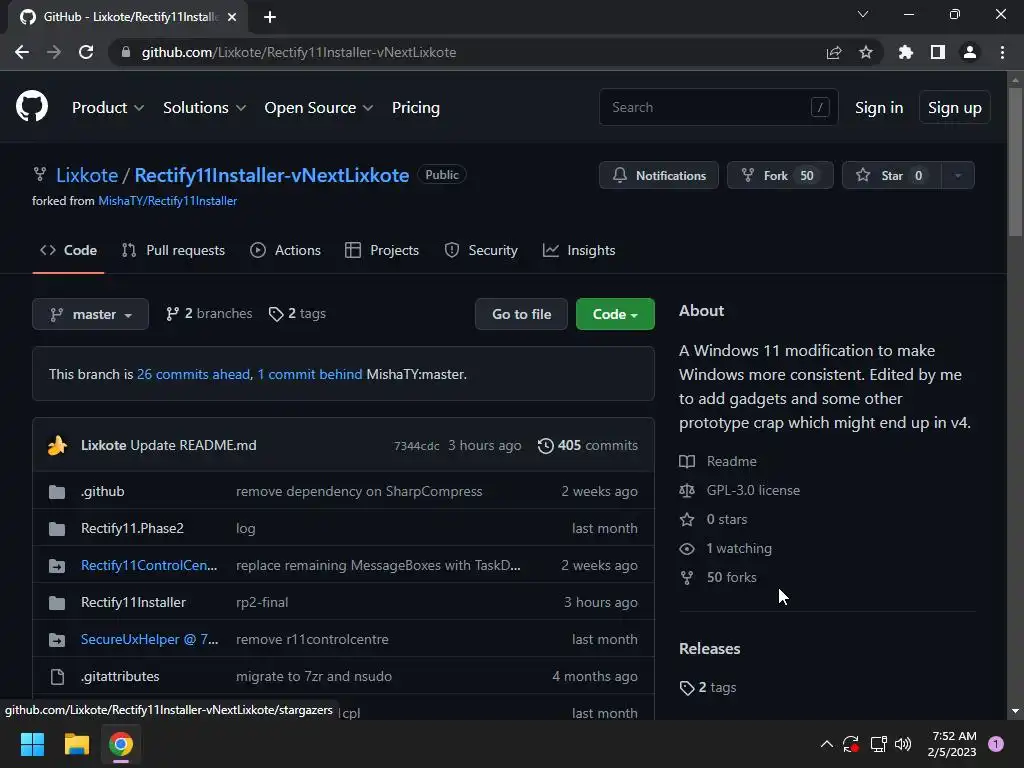1024x768 pixels.
Task: Click Sign in
Action: click(879, 108)
